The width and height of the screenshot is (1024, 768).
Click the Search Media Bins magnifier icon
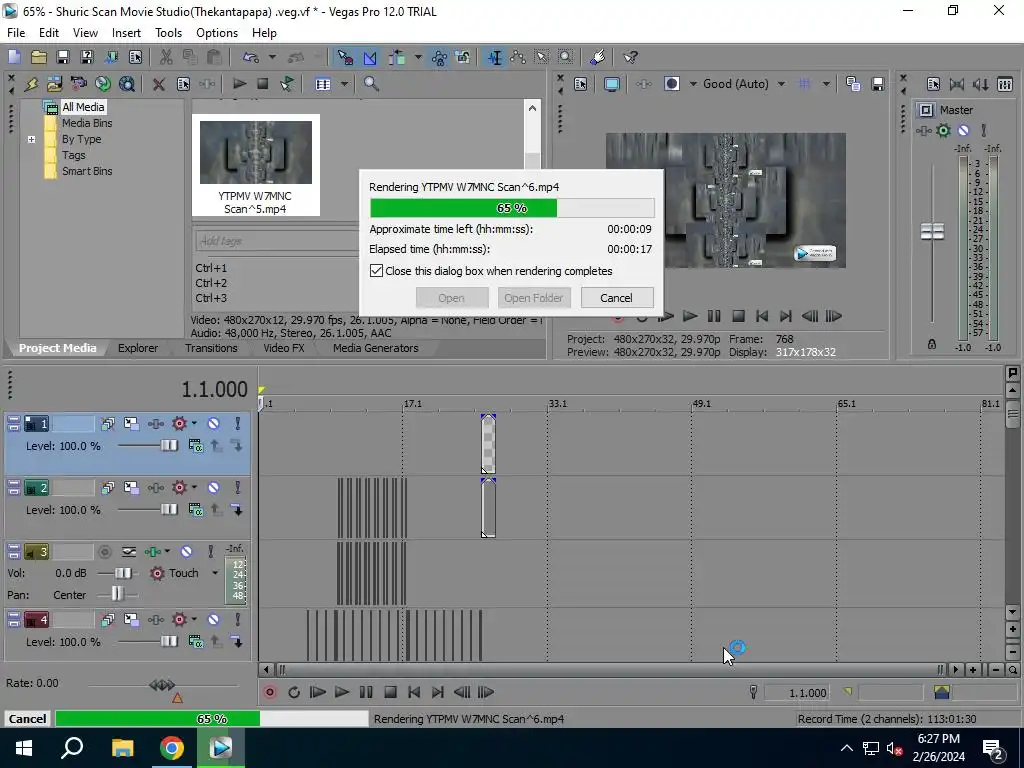371,84
